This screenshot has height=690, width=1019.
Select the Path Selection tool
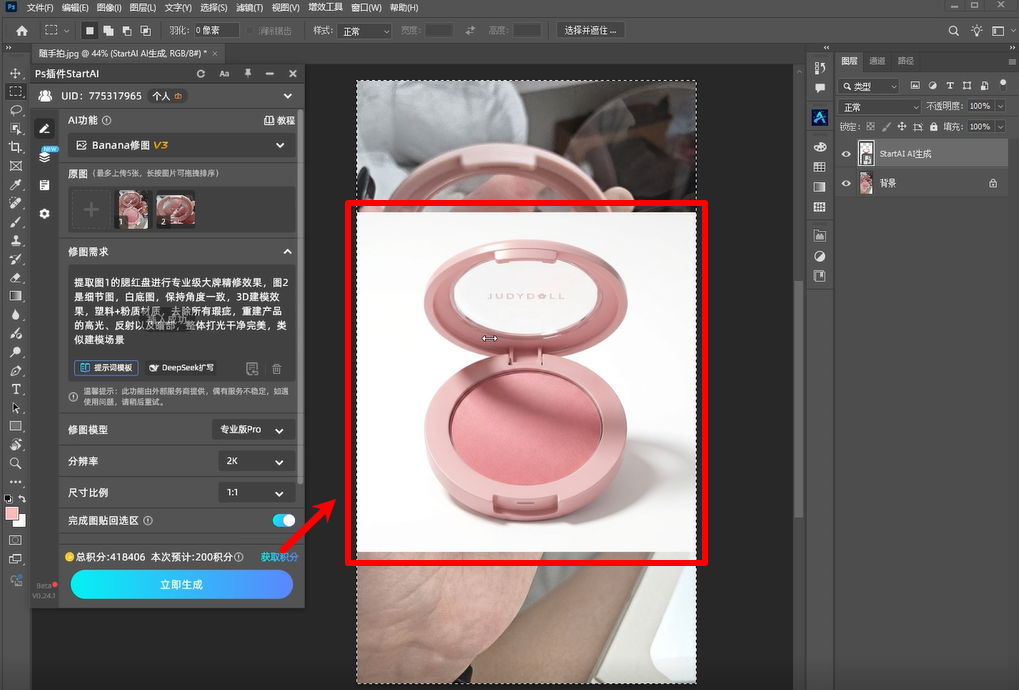point(16,408)
